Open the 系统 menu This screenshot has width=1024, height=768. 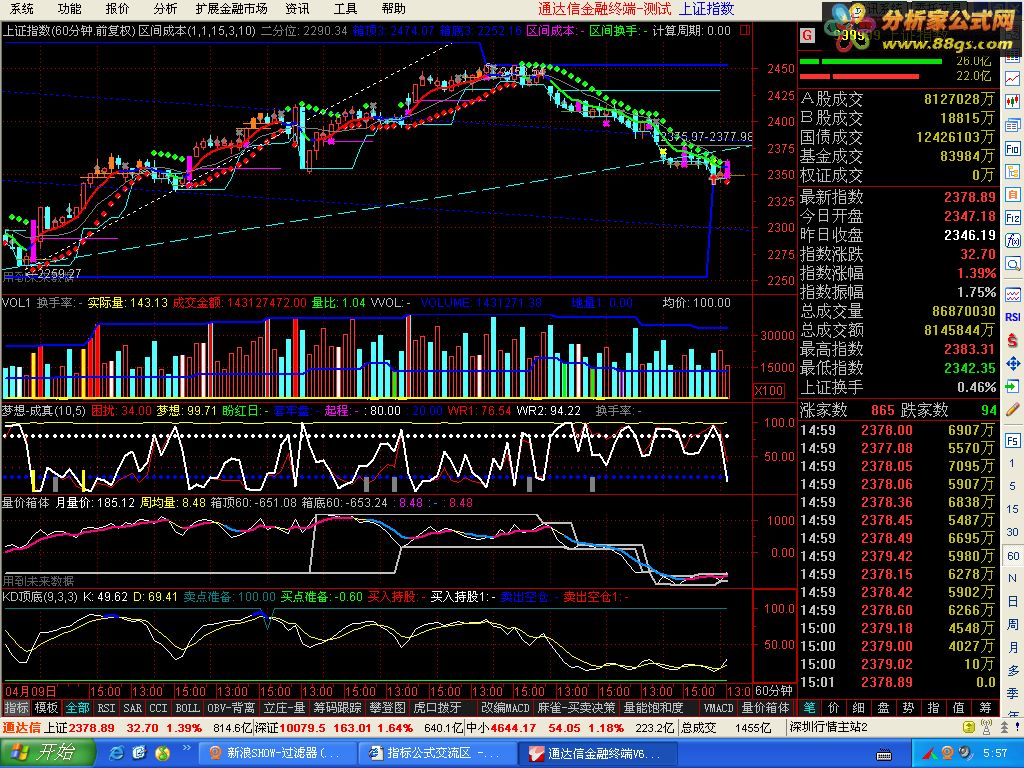pyautogui.click(x=22, y=8)
